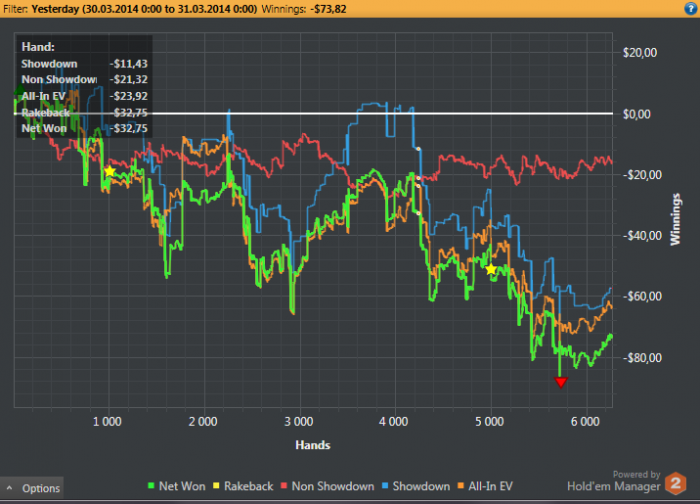Click the yellow star near 1 000 hands

point(109,171)
